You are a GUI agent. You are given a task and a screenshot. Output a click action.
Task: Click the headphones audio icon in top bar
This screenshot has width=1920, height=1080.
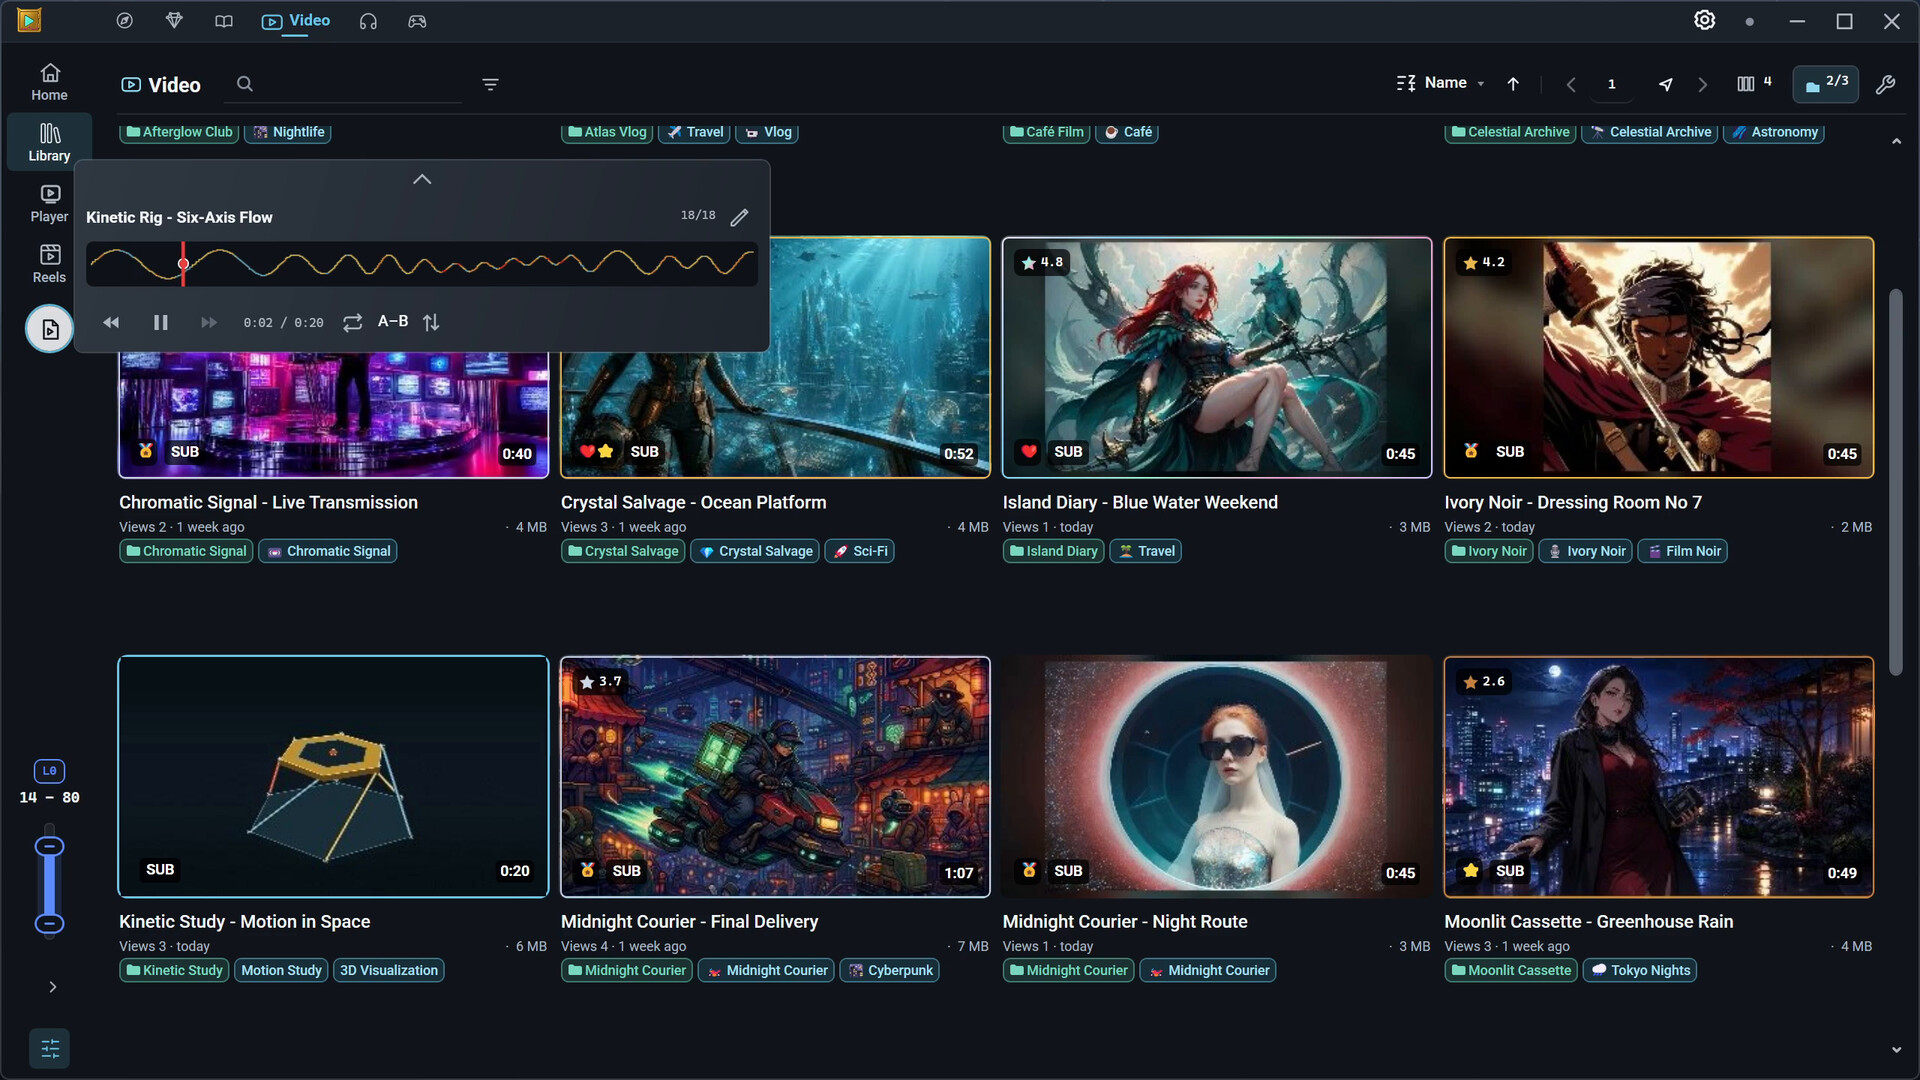[x=368, y=21]
